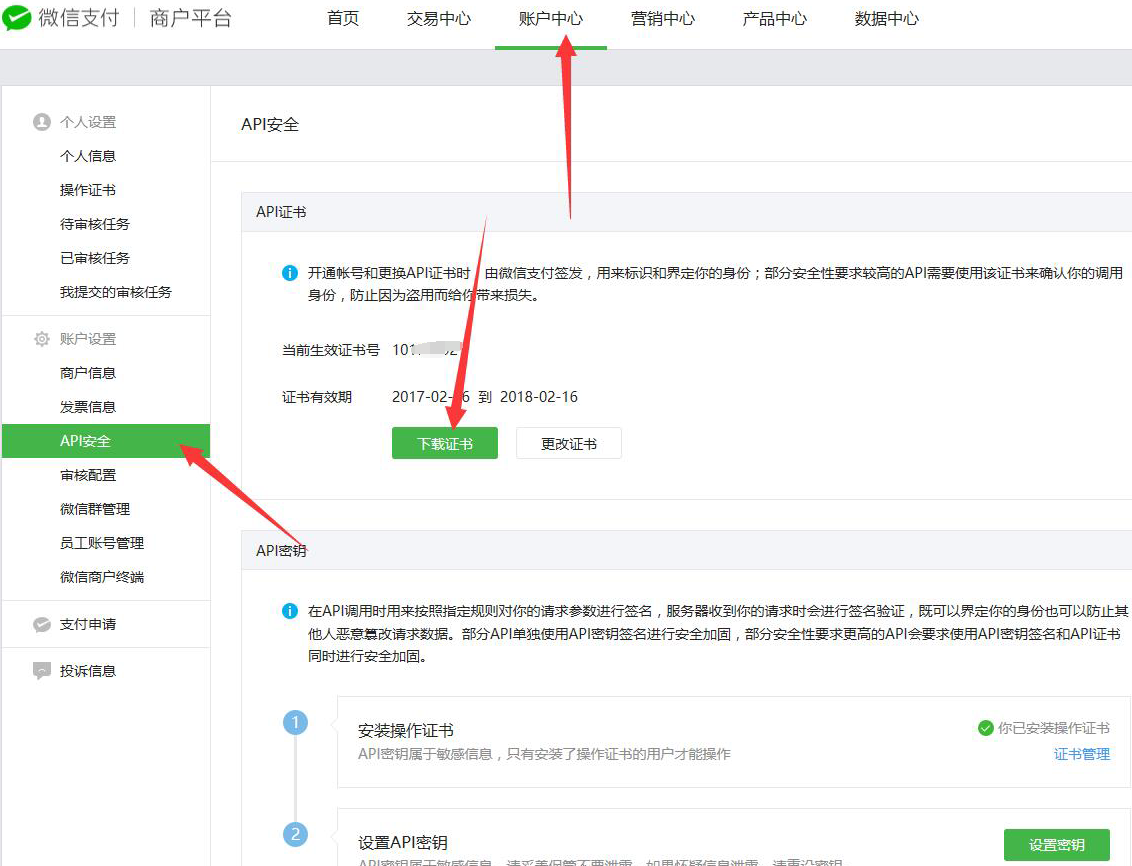Screen dimensions: 1132x866
Task: Open the 首页 tab
Action: [343, 19]
